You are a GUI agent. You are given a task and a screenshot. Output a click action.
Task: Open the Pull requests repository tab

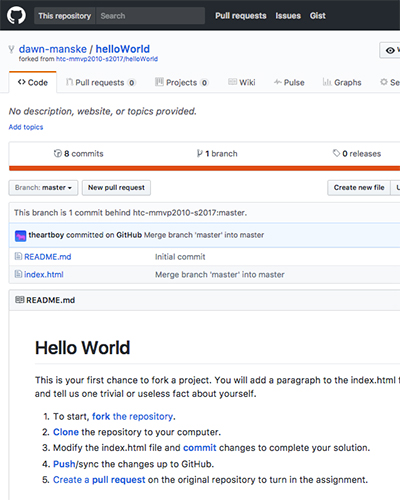click(x=100, y=82)
